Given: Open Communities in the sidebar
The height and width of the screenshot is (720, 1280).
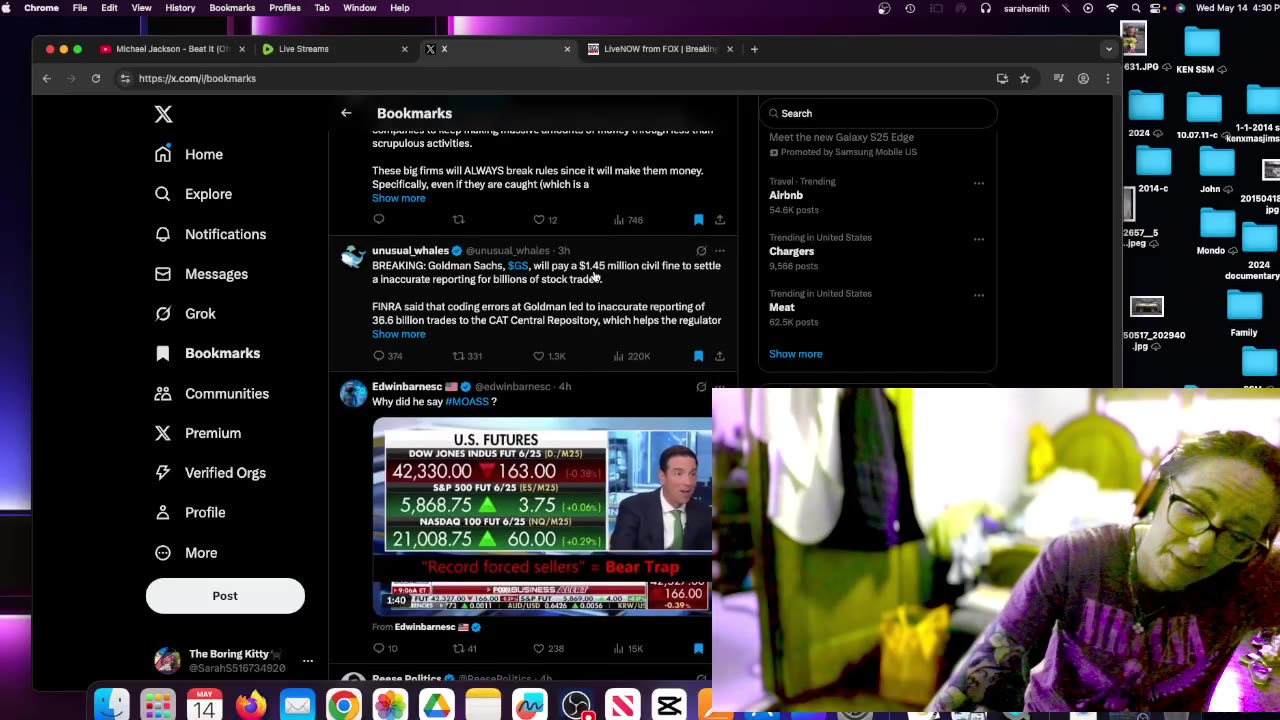Looking at the screenshot, I should [212, 393].
